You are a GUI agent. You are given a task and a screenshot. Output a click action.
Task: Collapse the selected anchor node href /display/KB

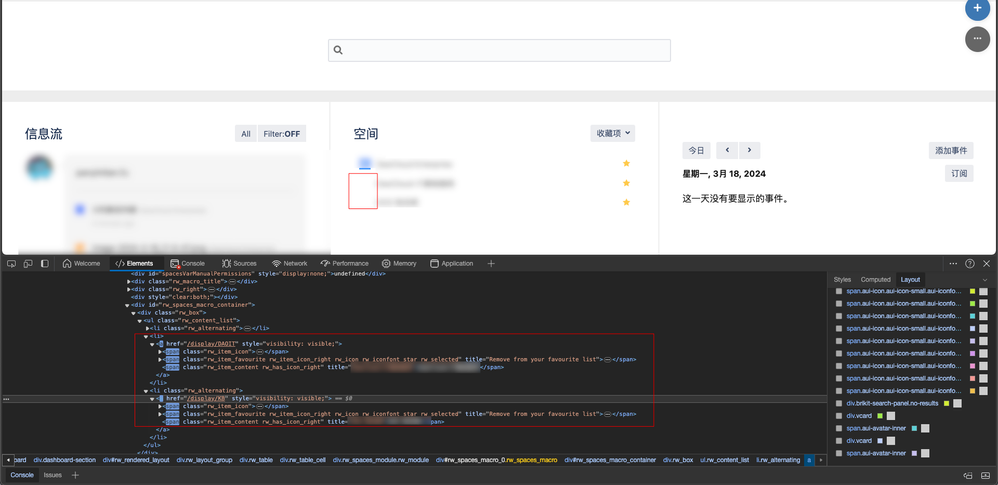pos(153,398)
